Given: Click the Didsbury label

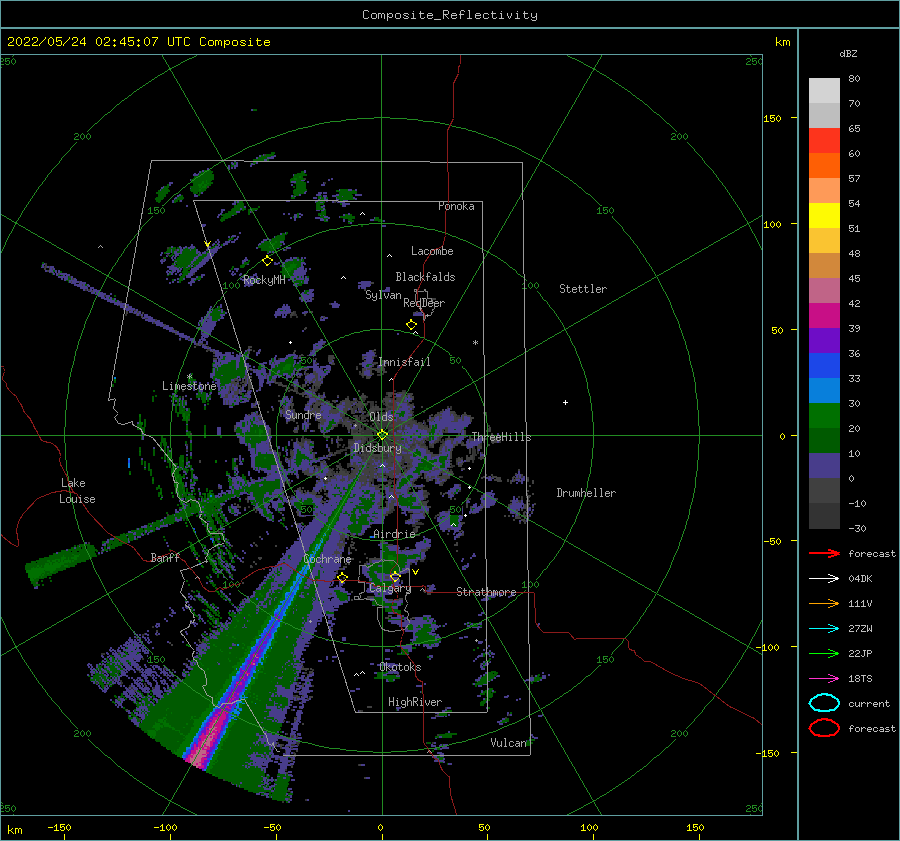Looking at the screenshot, I should point(377,448).
